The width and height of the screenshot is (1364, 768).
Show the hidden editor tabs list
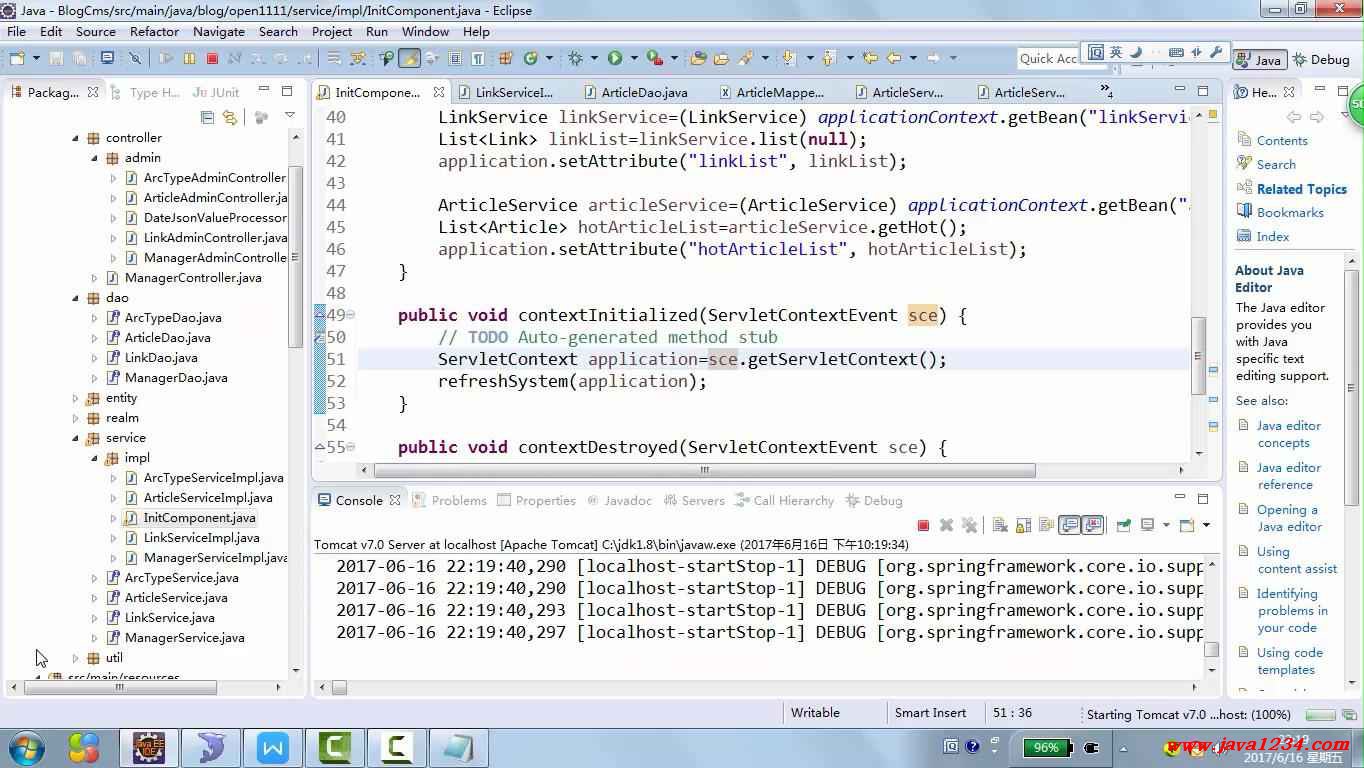click(1106, 91)
